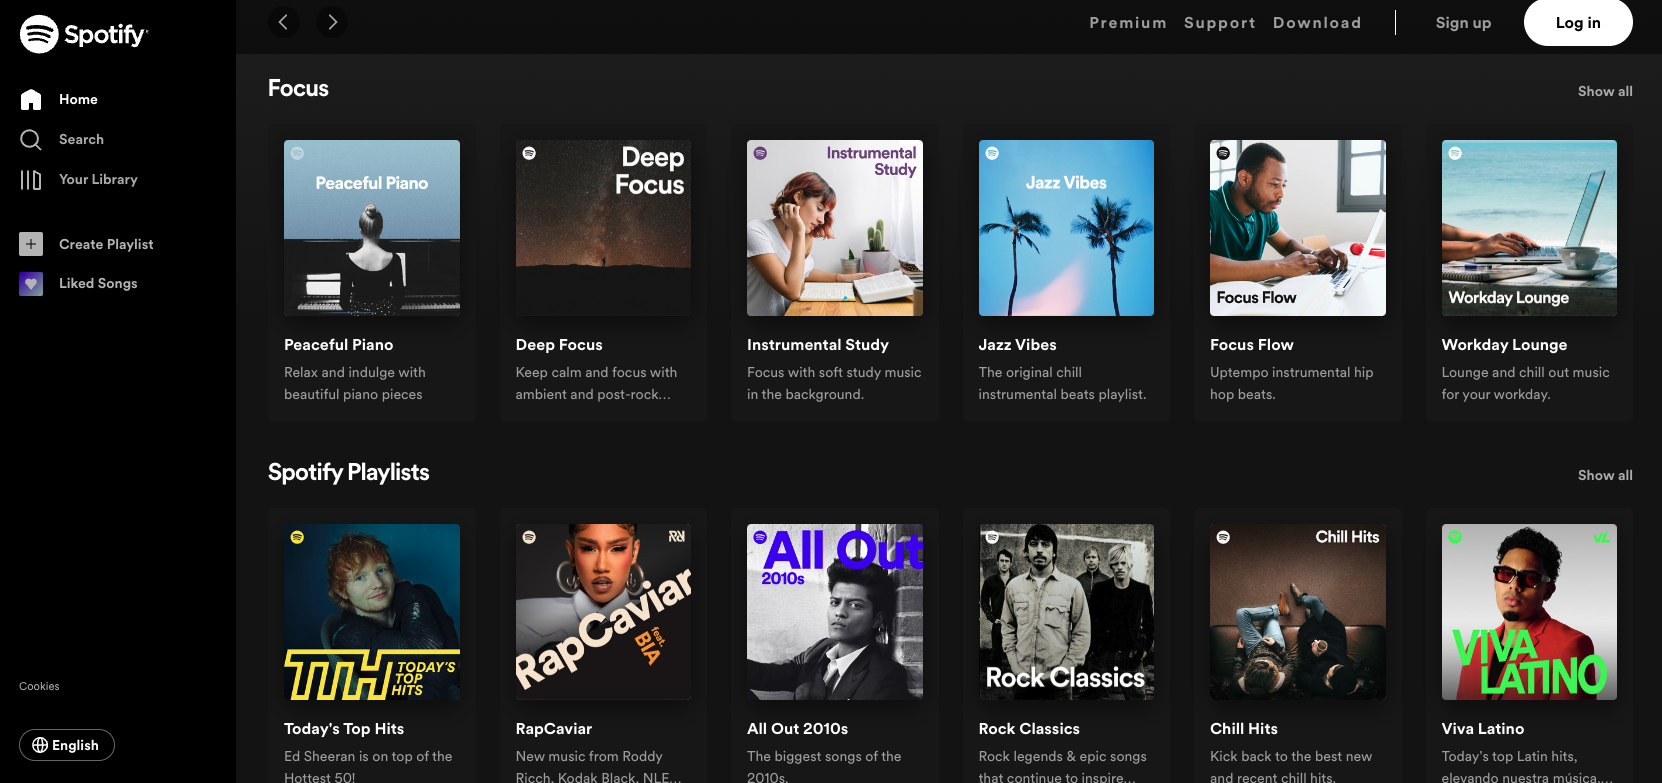The width and height of the screenshot is (1662, 783).
Task: Click the Focus Flow playlist title
Action: pos(1252,344)
